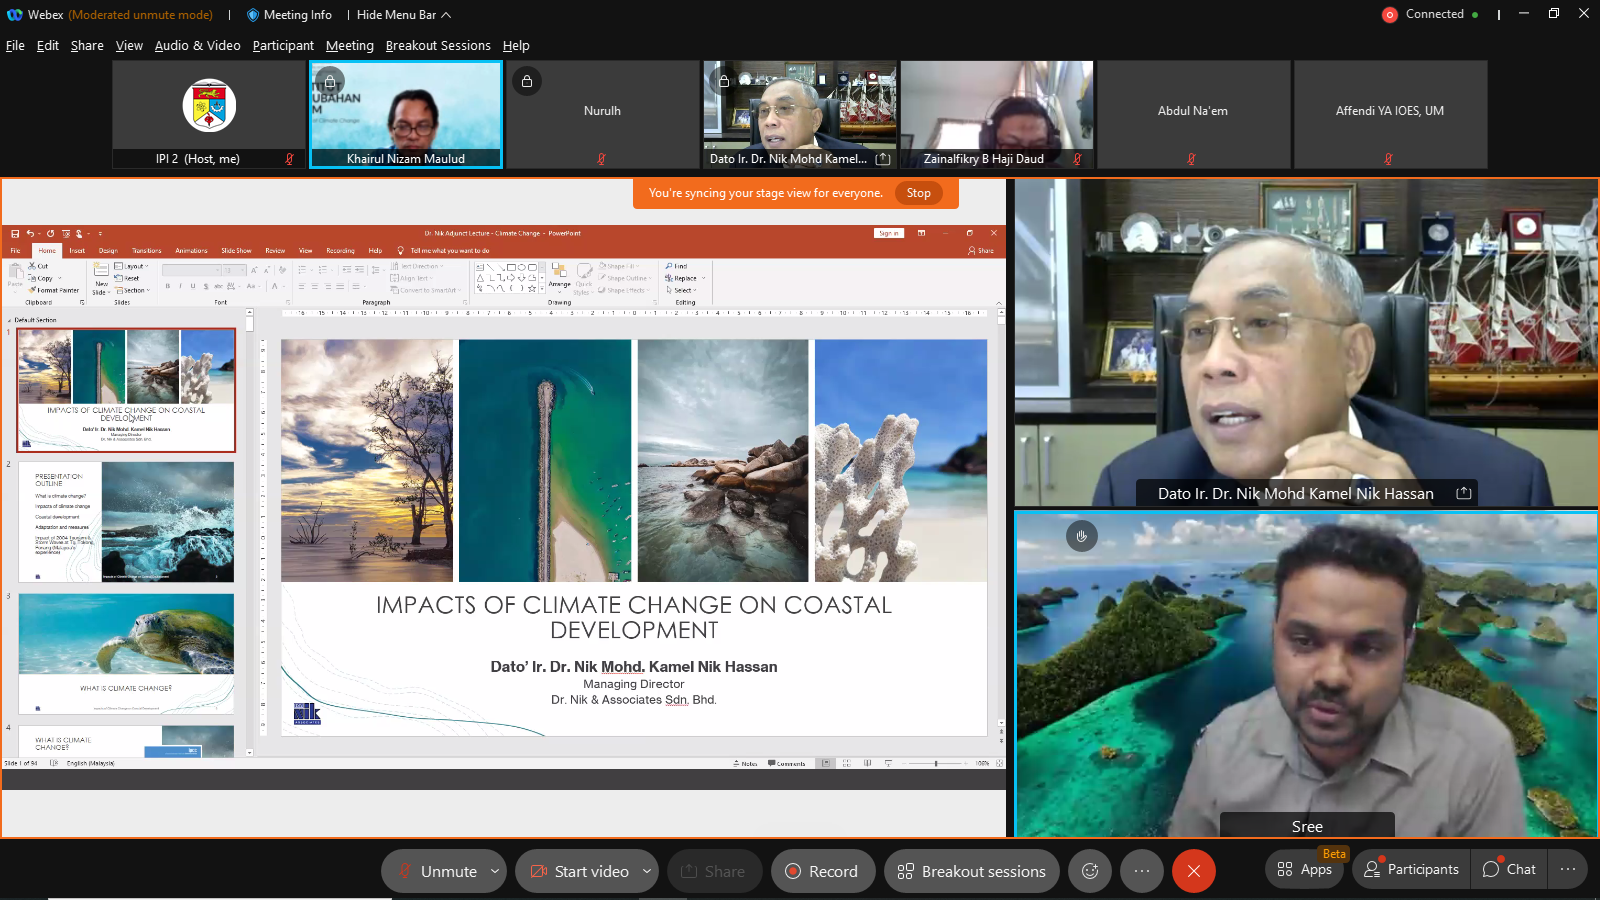Open the more options ellipsis in control bar
Screen dimensions: 1600x900
pos(1141,871)
